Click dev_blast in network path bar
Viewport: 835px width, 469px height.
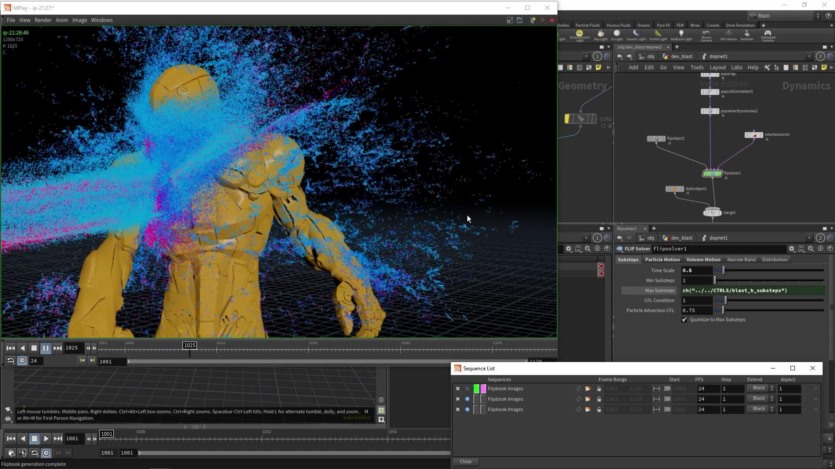(x=677, y=56)
